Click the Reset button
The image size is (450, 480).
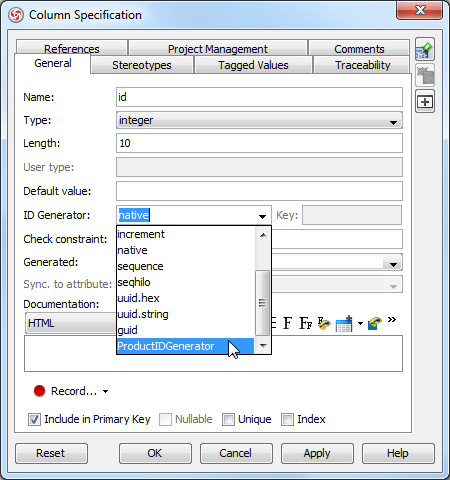(51, 453)
